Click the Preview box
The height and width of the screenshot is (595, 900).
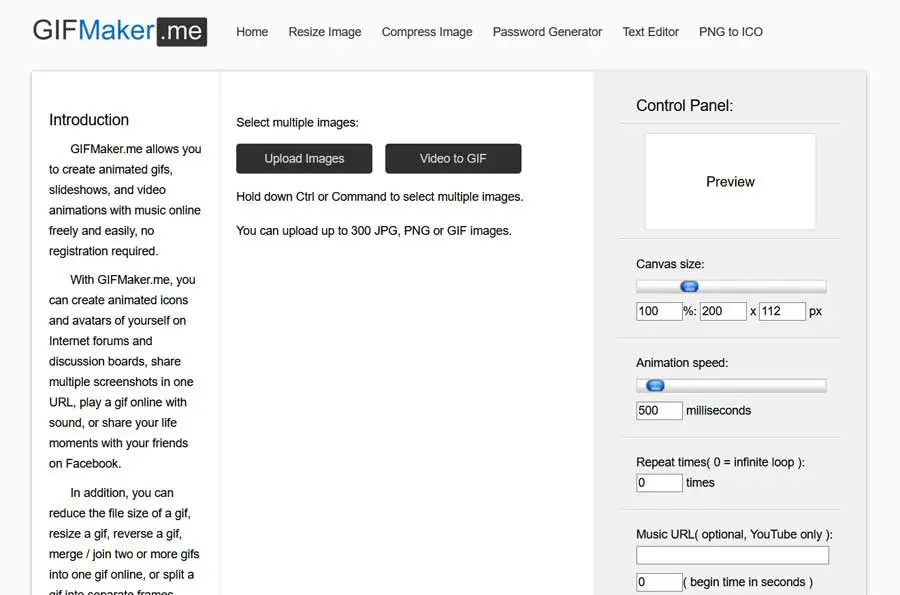point(730,182)
